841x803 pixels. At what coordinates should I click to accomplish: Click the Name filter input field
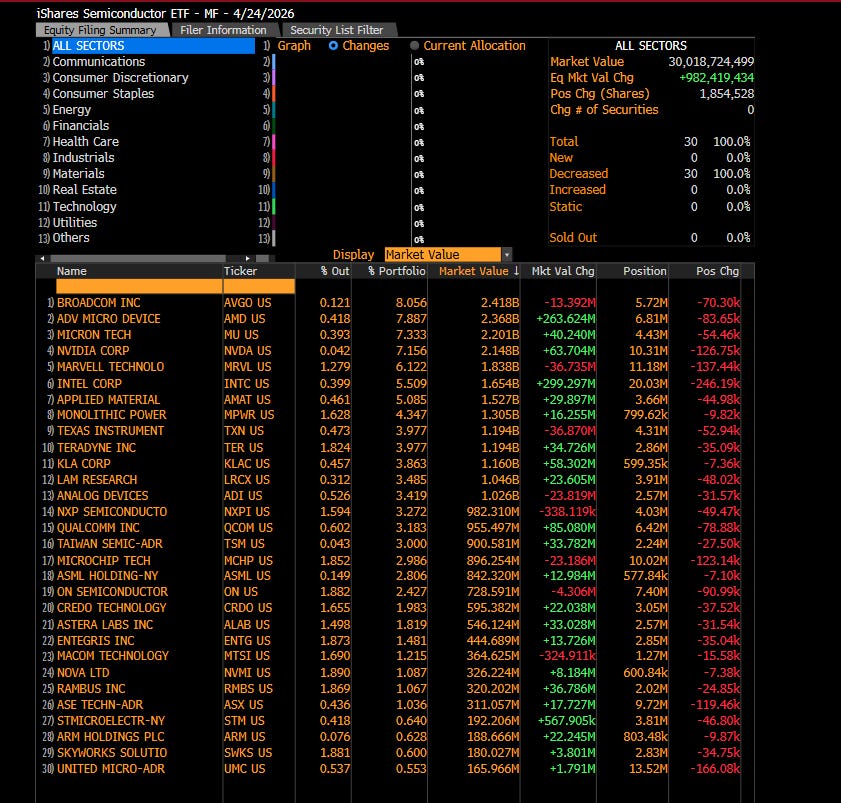tap(139, 286)
